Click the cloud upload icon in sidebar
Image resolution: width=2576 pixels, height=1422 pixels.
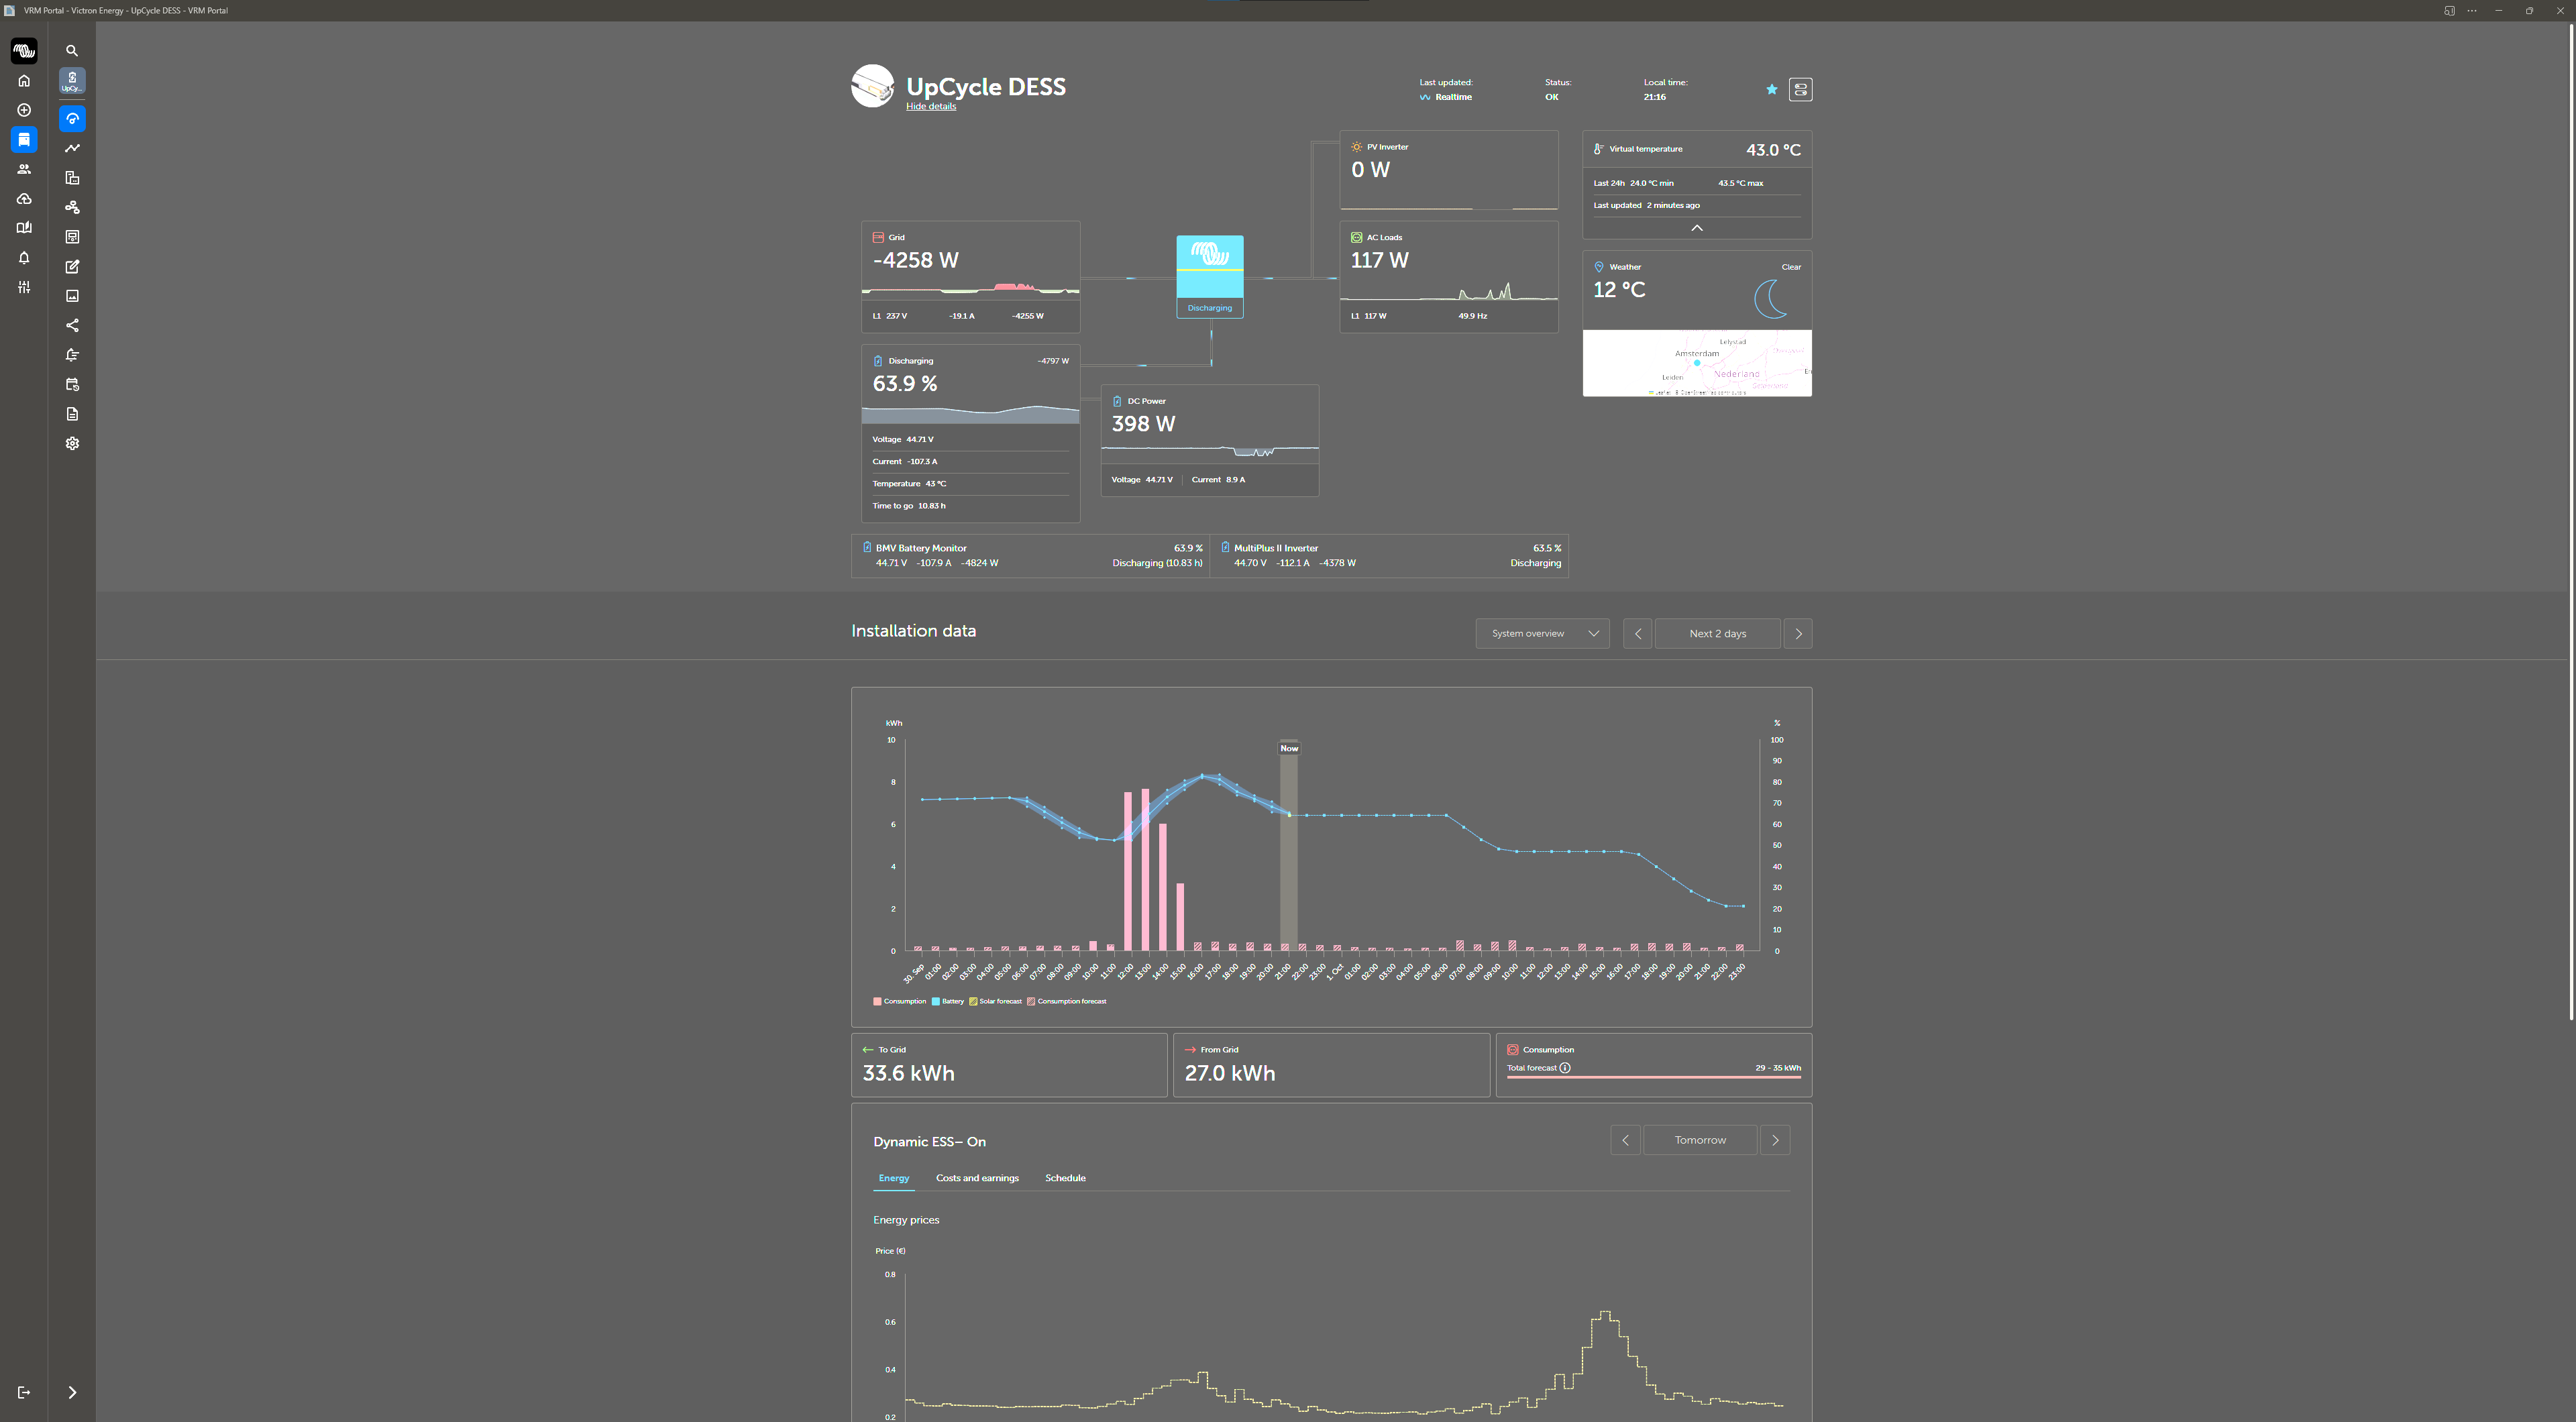coord(24,199)
